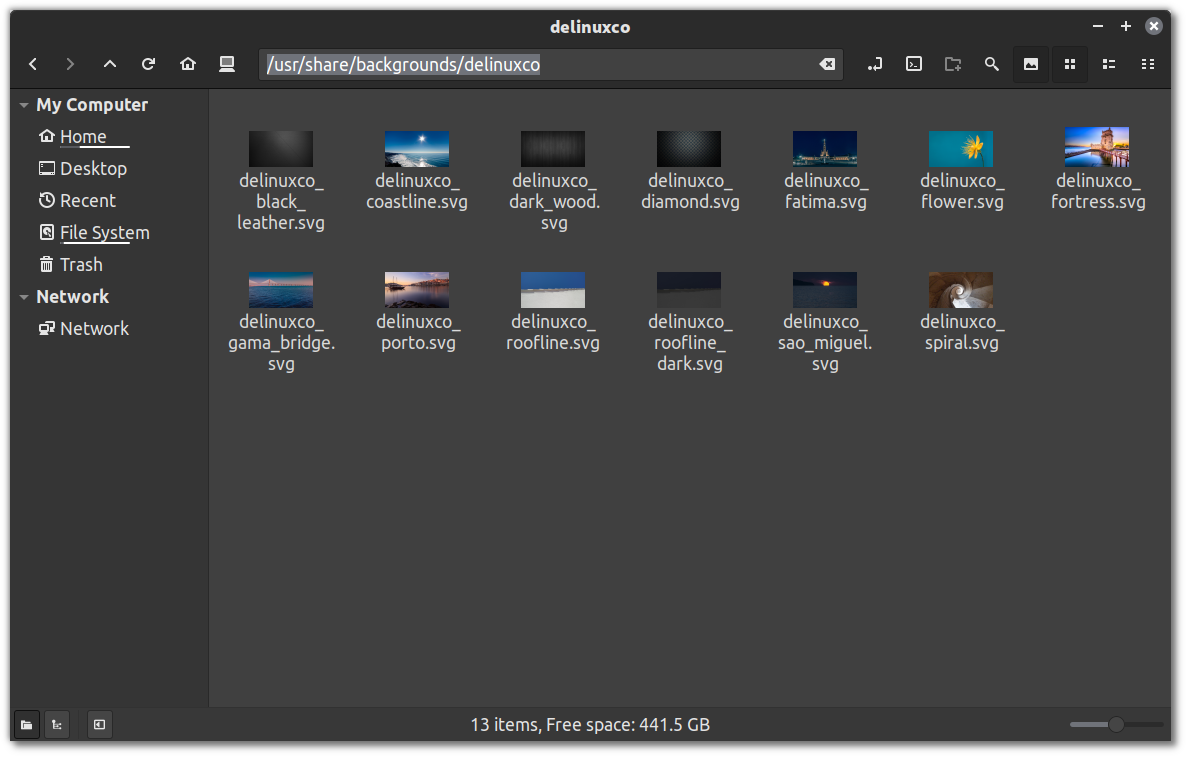Hide the side pane
Image resolution: width=1187 pixels, height=757 pixels.
pos(99,724)
